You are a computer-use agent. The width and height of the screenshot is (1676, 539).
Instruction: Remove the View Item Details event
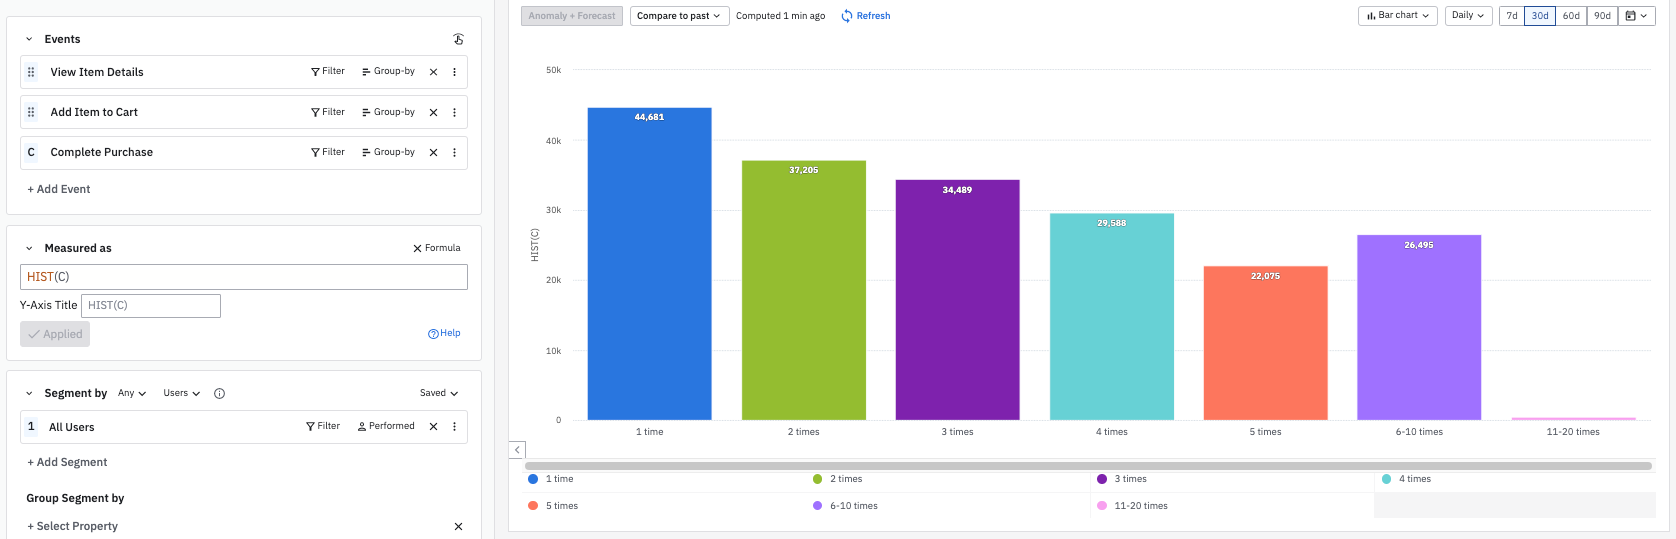[x=433, y=72]
